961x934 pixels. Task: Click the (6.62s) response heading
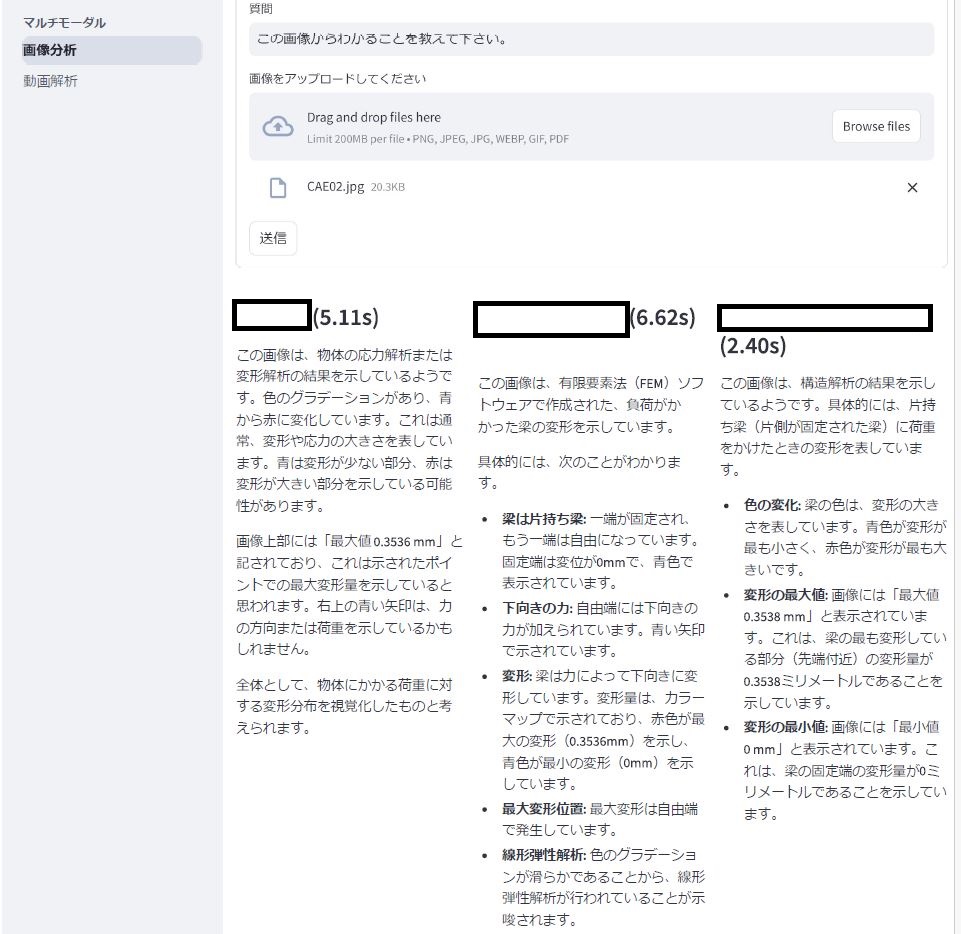coord(663,317)
